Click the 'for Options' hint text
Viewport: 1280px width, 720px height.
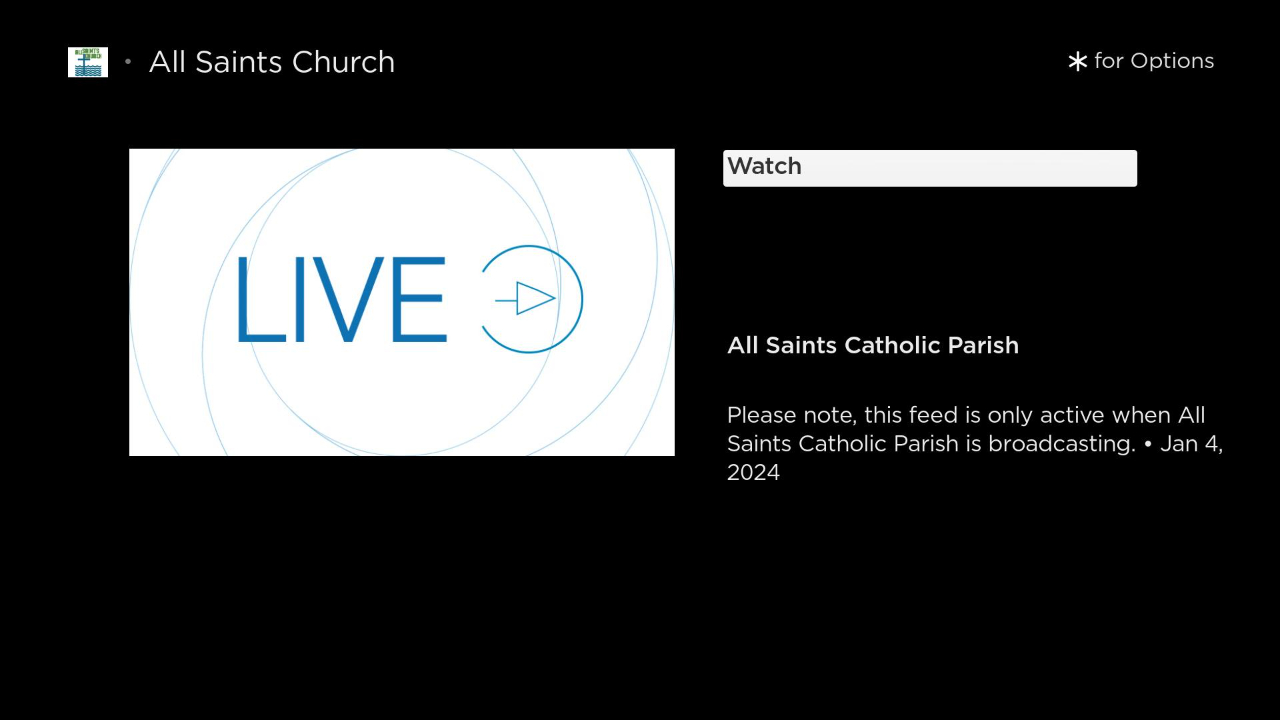[x=1154, y=61]
